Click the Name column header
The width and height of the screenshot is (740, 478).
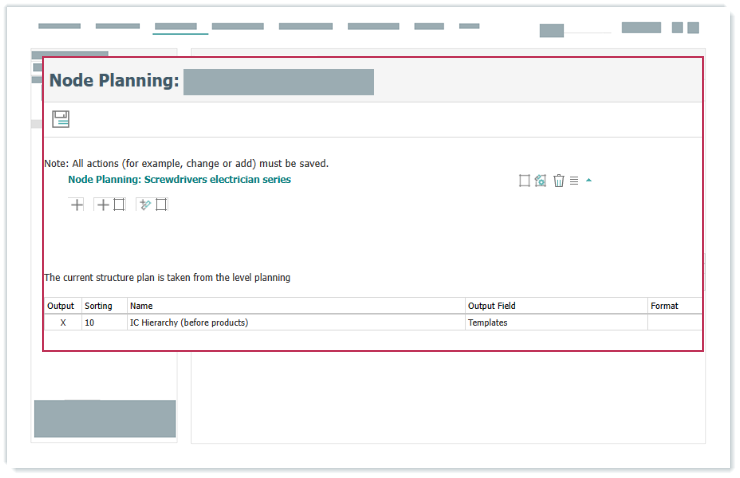pyautogui.click(x=141, y=306)
